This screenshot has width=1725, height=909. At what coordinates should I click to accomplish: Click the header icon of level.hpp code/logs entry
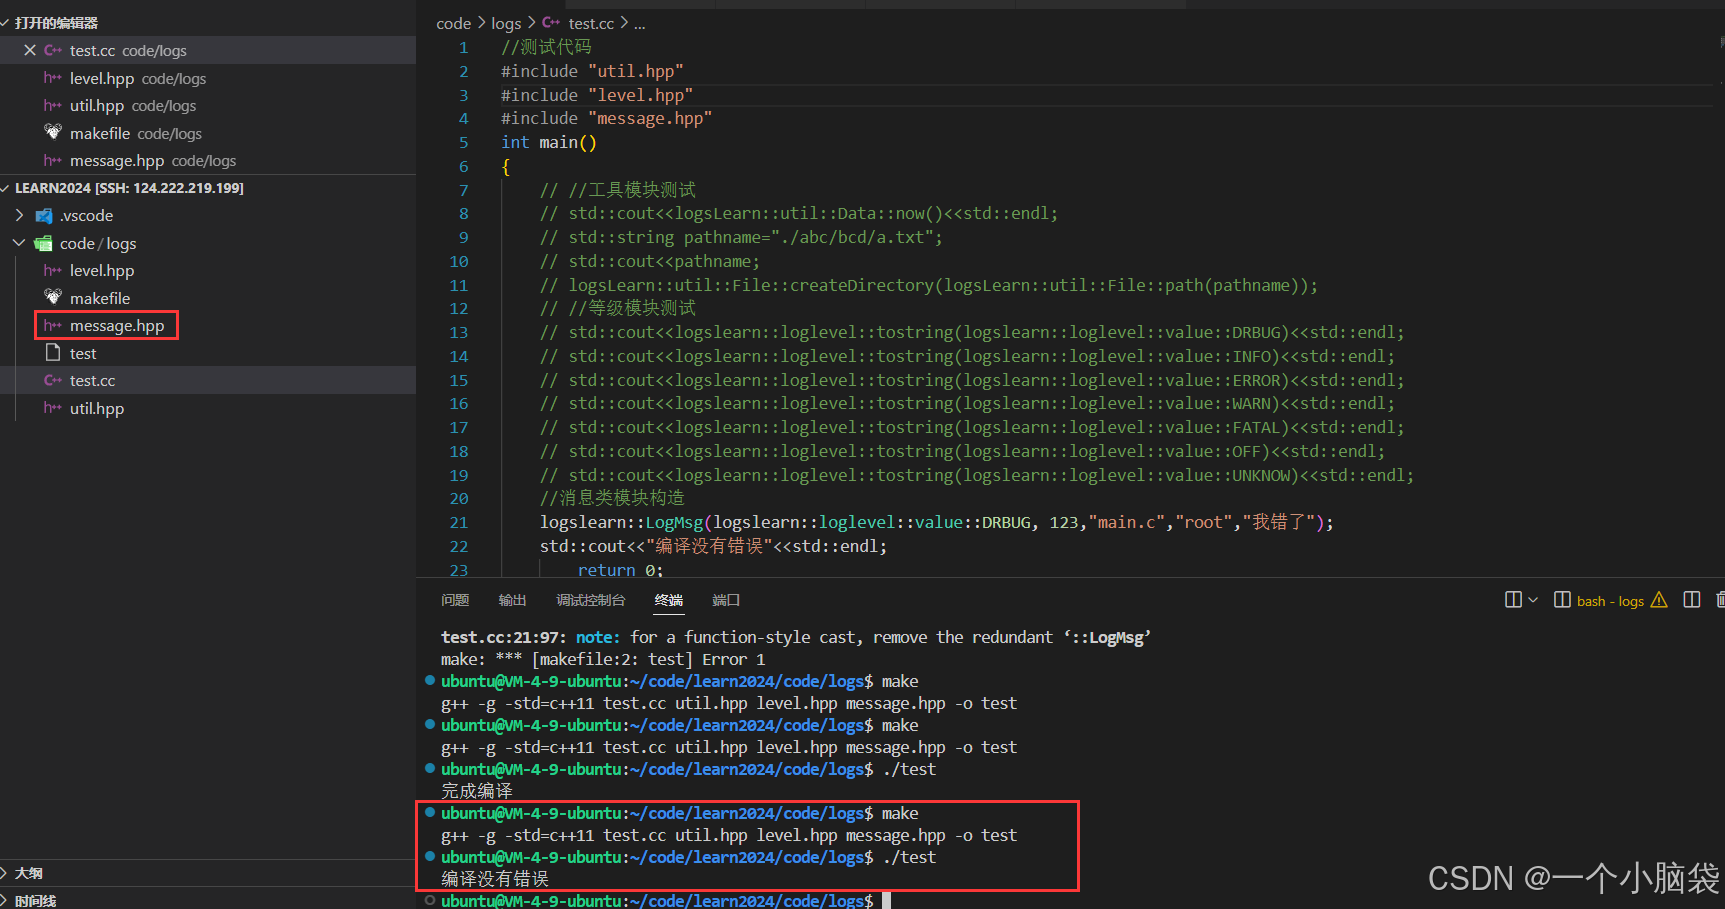pos(53,78)
